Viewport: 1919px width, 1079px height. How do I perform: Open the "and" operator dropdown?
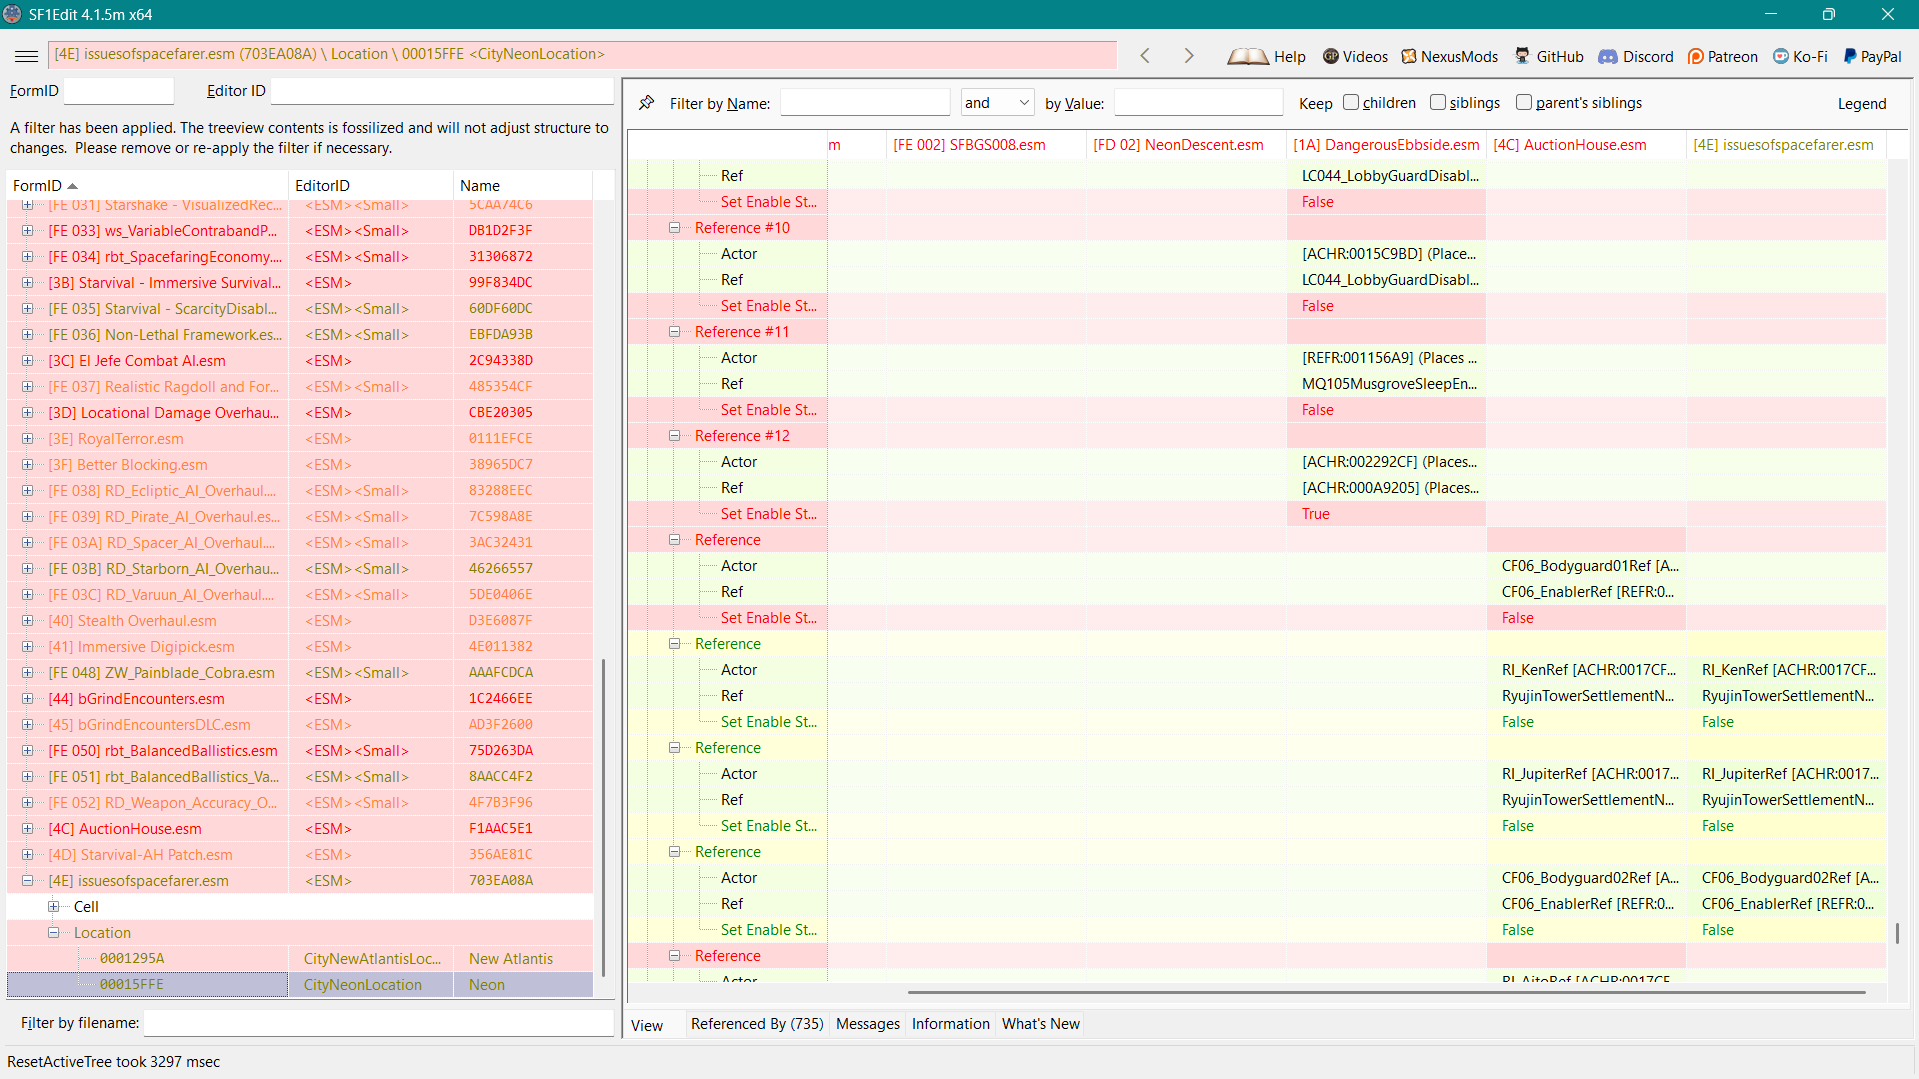pos(1023,102)
